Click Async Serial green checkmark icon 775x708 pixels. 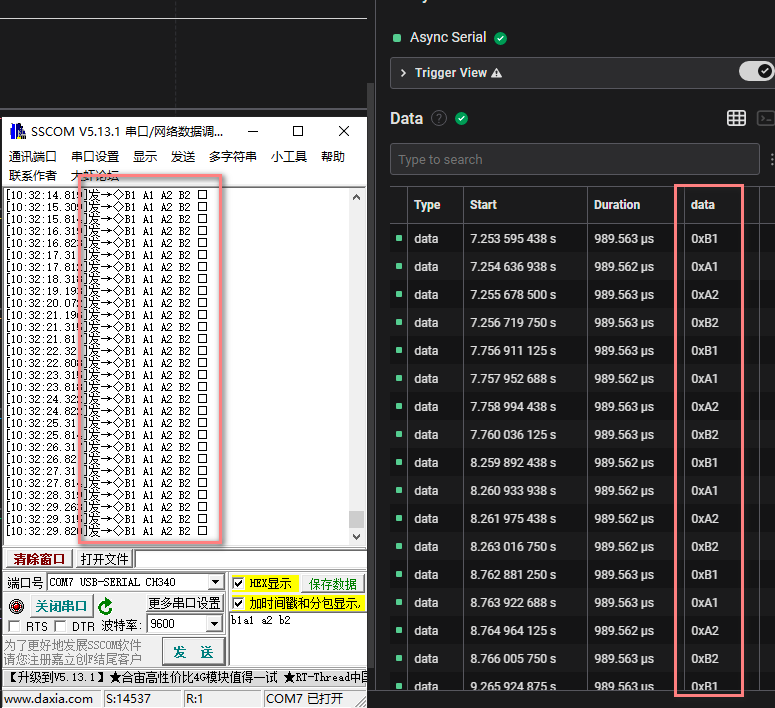[x=500, y=38]
